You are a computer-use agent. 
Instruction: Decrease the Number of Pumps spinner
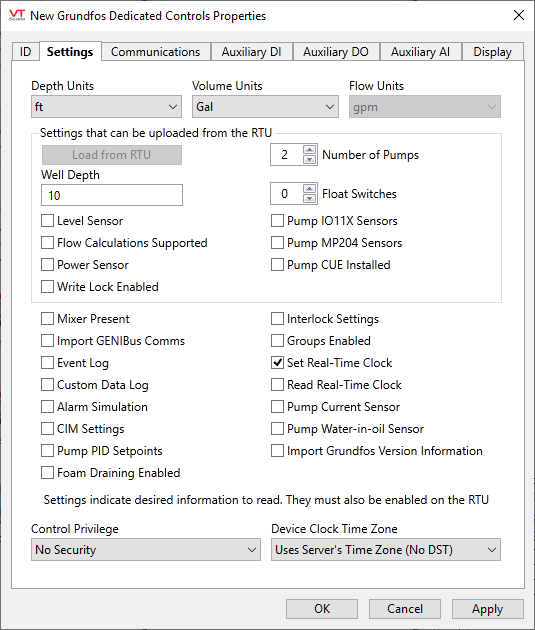pos(309,160)
